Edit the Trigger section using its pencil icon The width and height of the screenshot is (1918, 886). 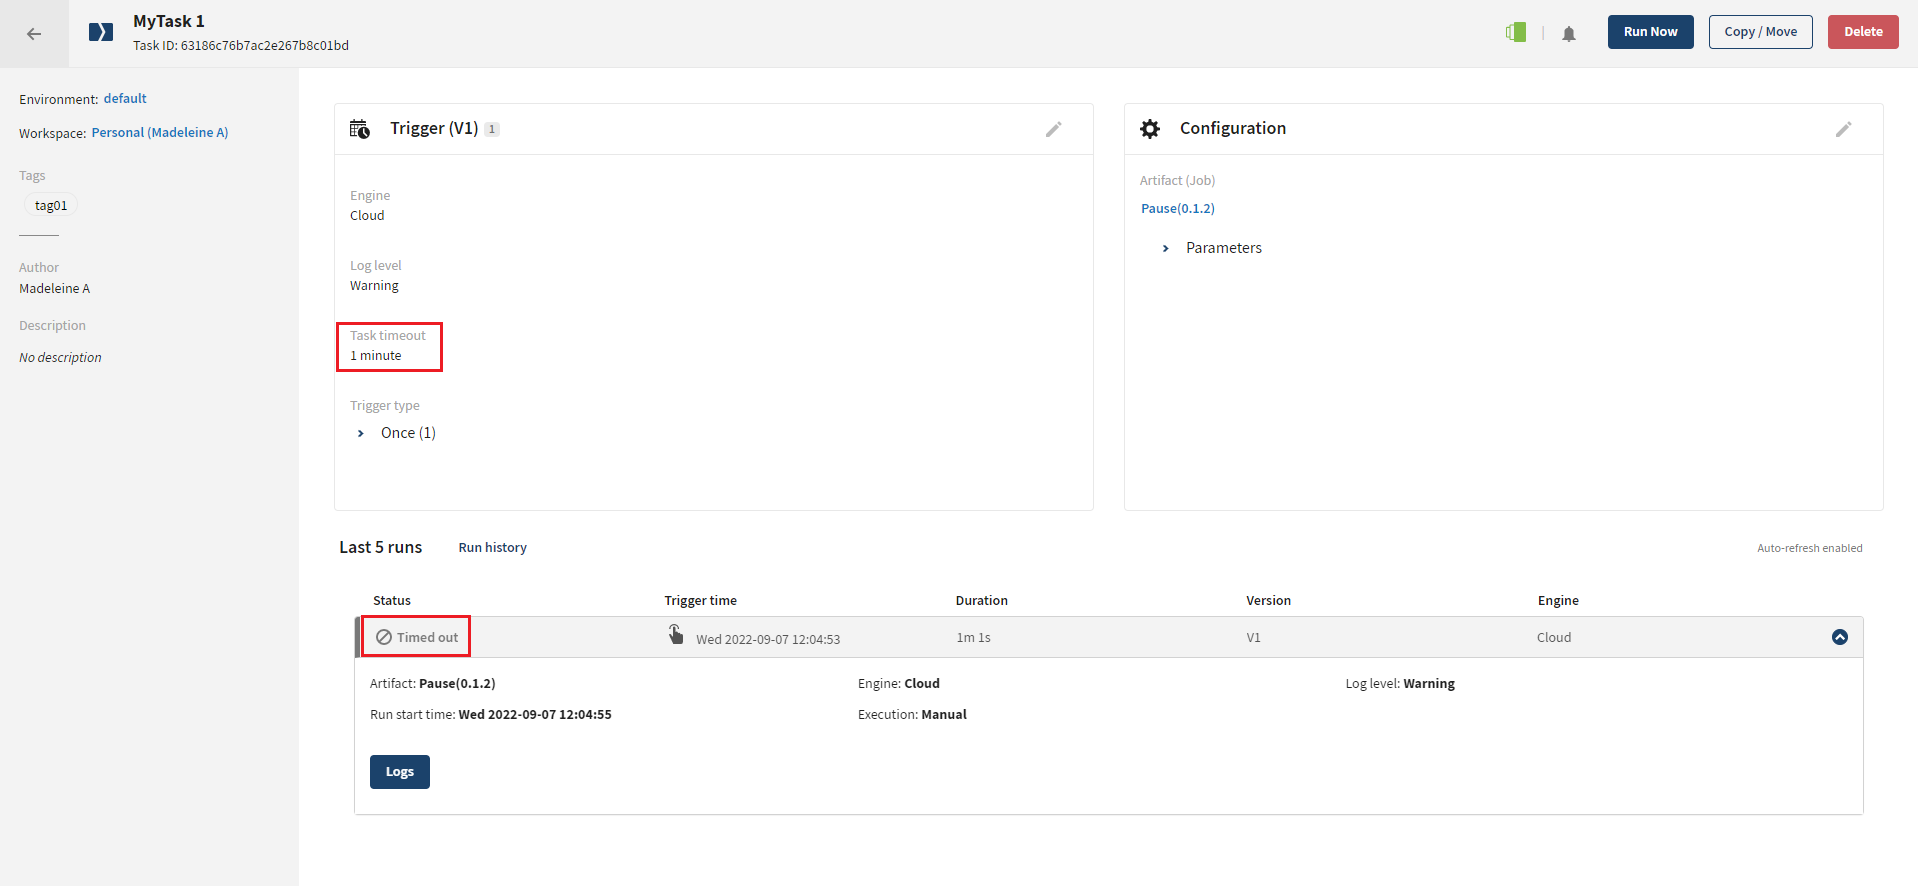click(x=1053, y=129)
